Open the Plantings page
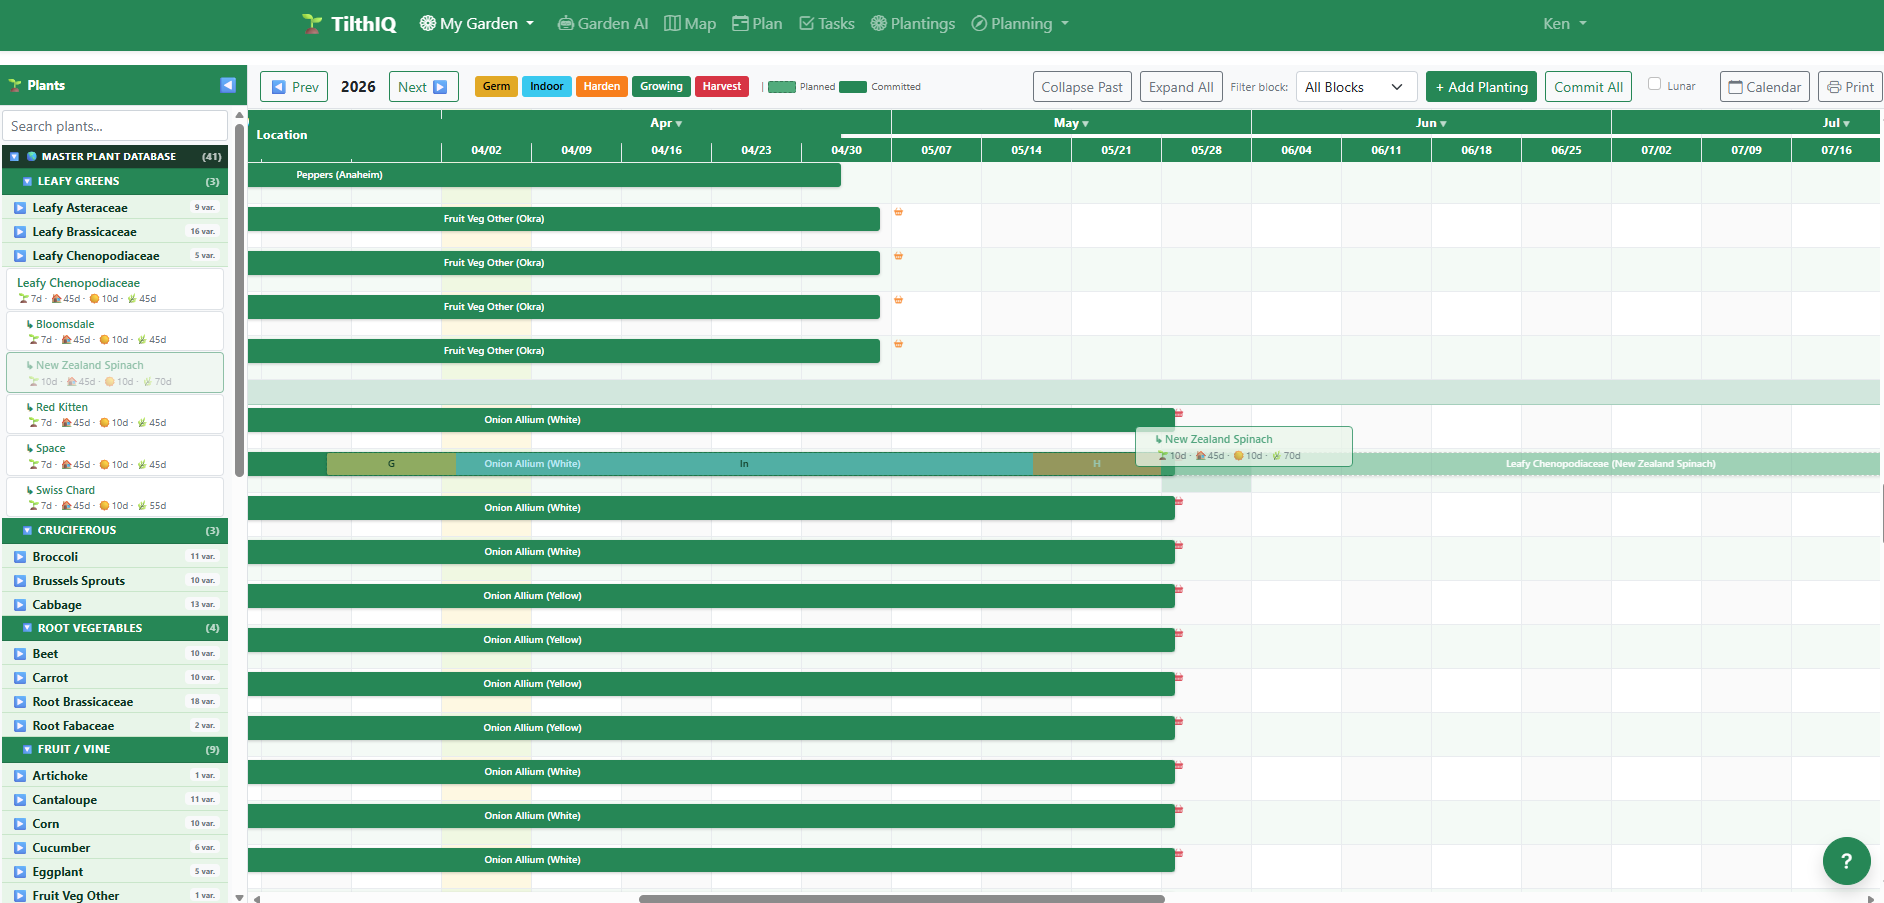Screen dimensions: 1884x903 coord(912,23)
